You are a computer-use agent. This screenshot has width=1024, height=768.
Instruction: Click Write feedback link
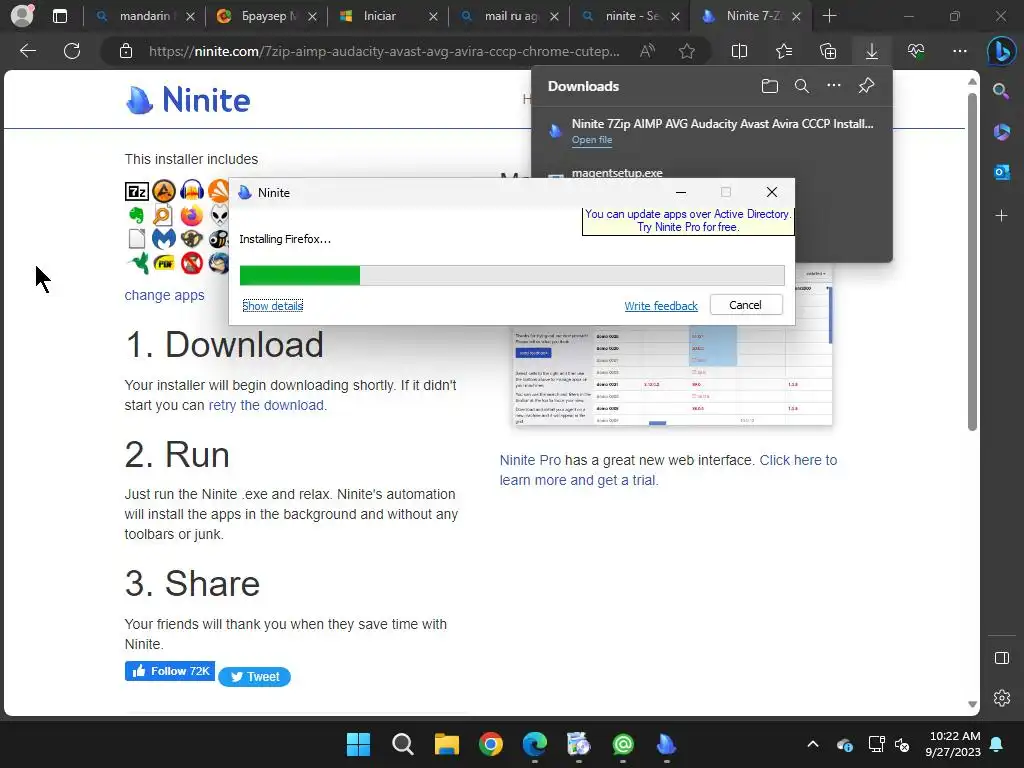[661, 306]
